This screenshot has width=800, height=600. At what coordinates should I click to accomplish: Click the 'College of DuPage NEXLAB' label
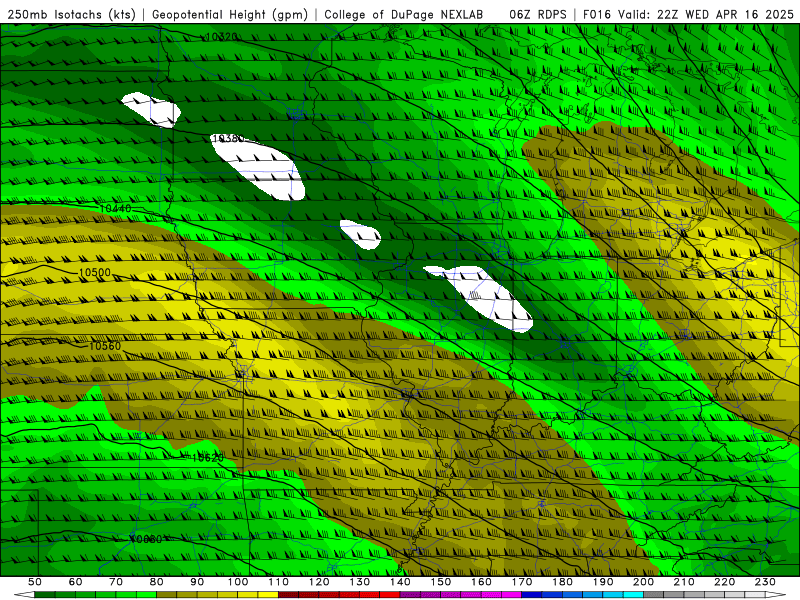tap(404, 15)
